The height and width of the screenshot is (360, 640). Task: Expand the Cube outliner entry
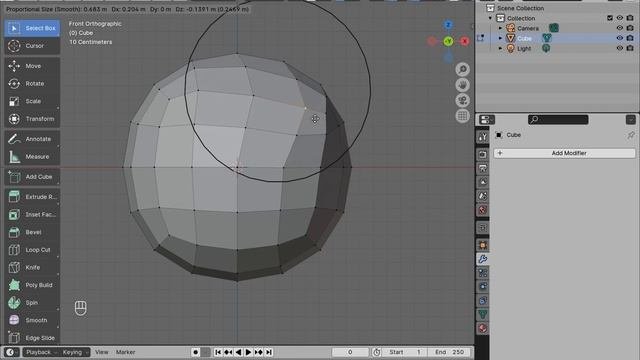coord(500,38)
